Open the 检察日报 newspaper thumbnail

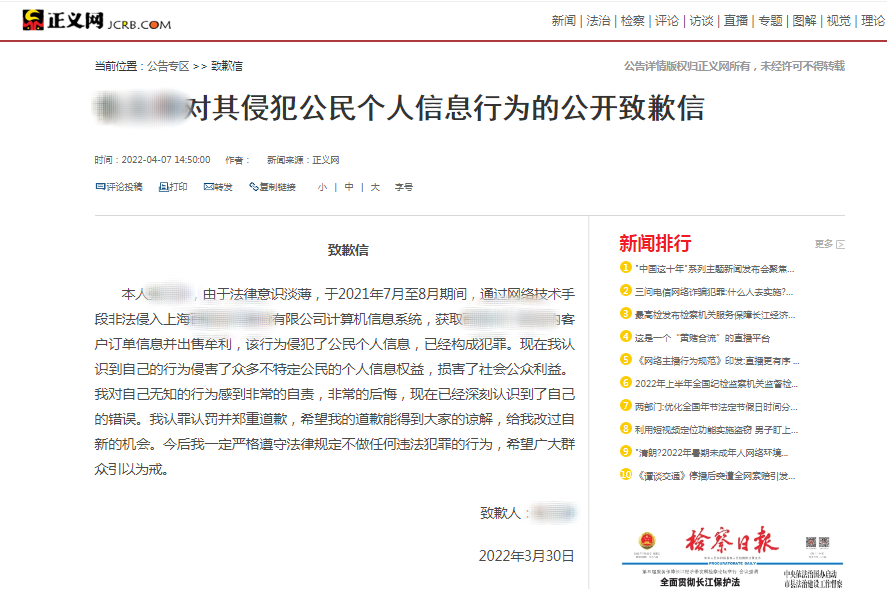coord(732,558)
